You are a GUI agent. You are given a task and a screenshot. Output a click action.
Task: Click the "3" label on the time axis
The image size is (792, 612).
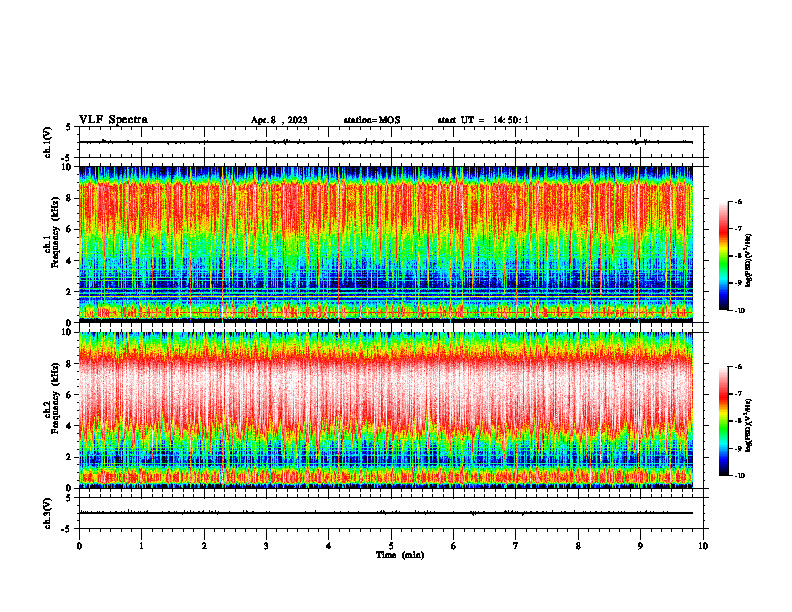(x=266, y=546)
